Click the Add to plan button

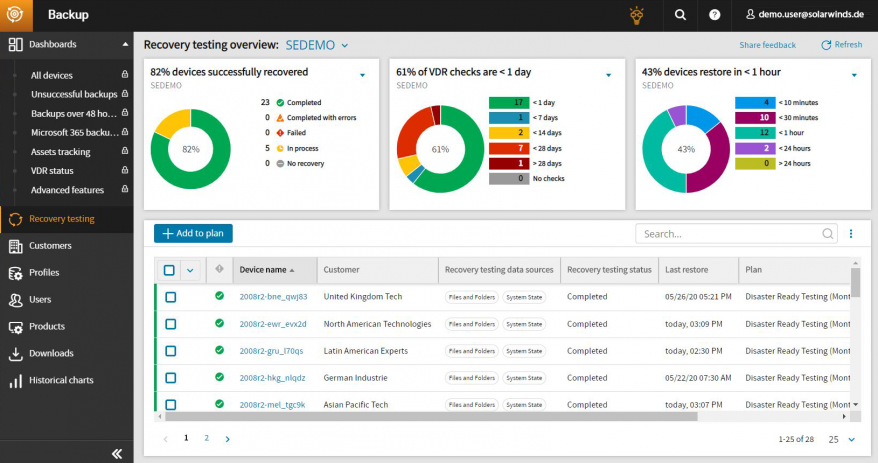193,233
